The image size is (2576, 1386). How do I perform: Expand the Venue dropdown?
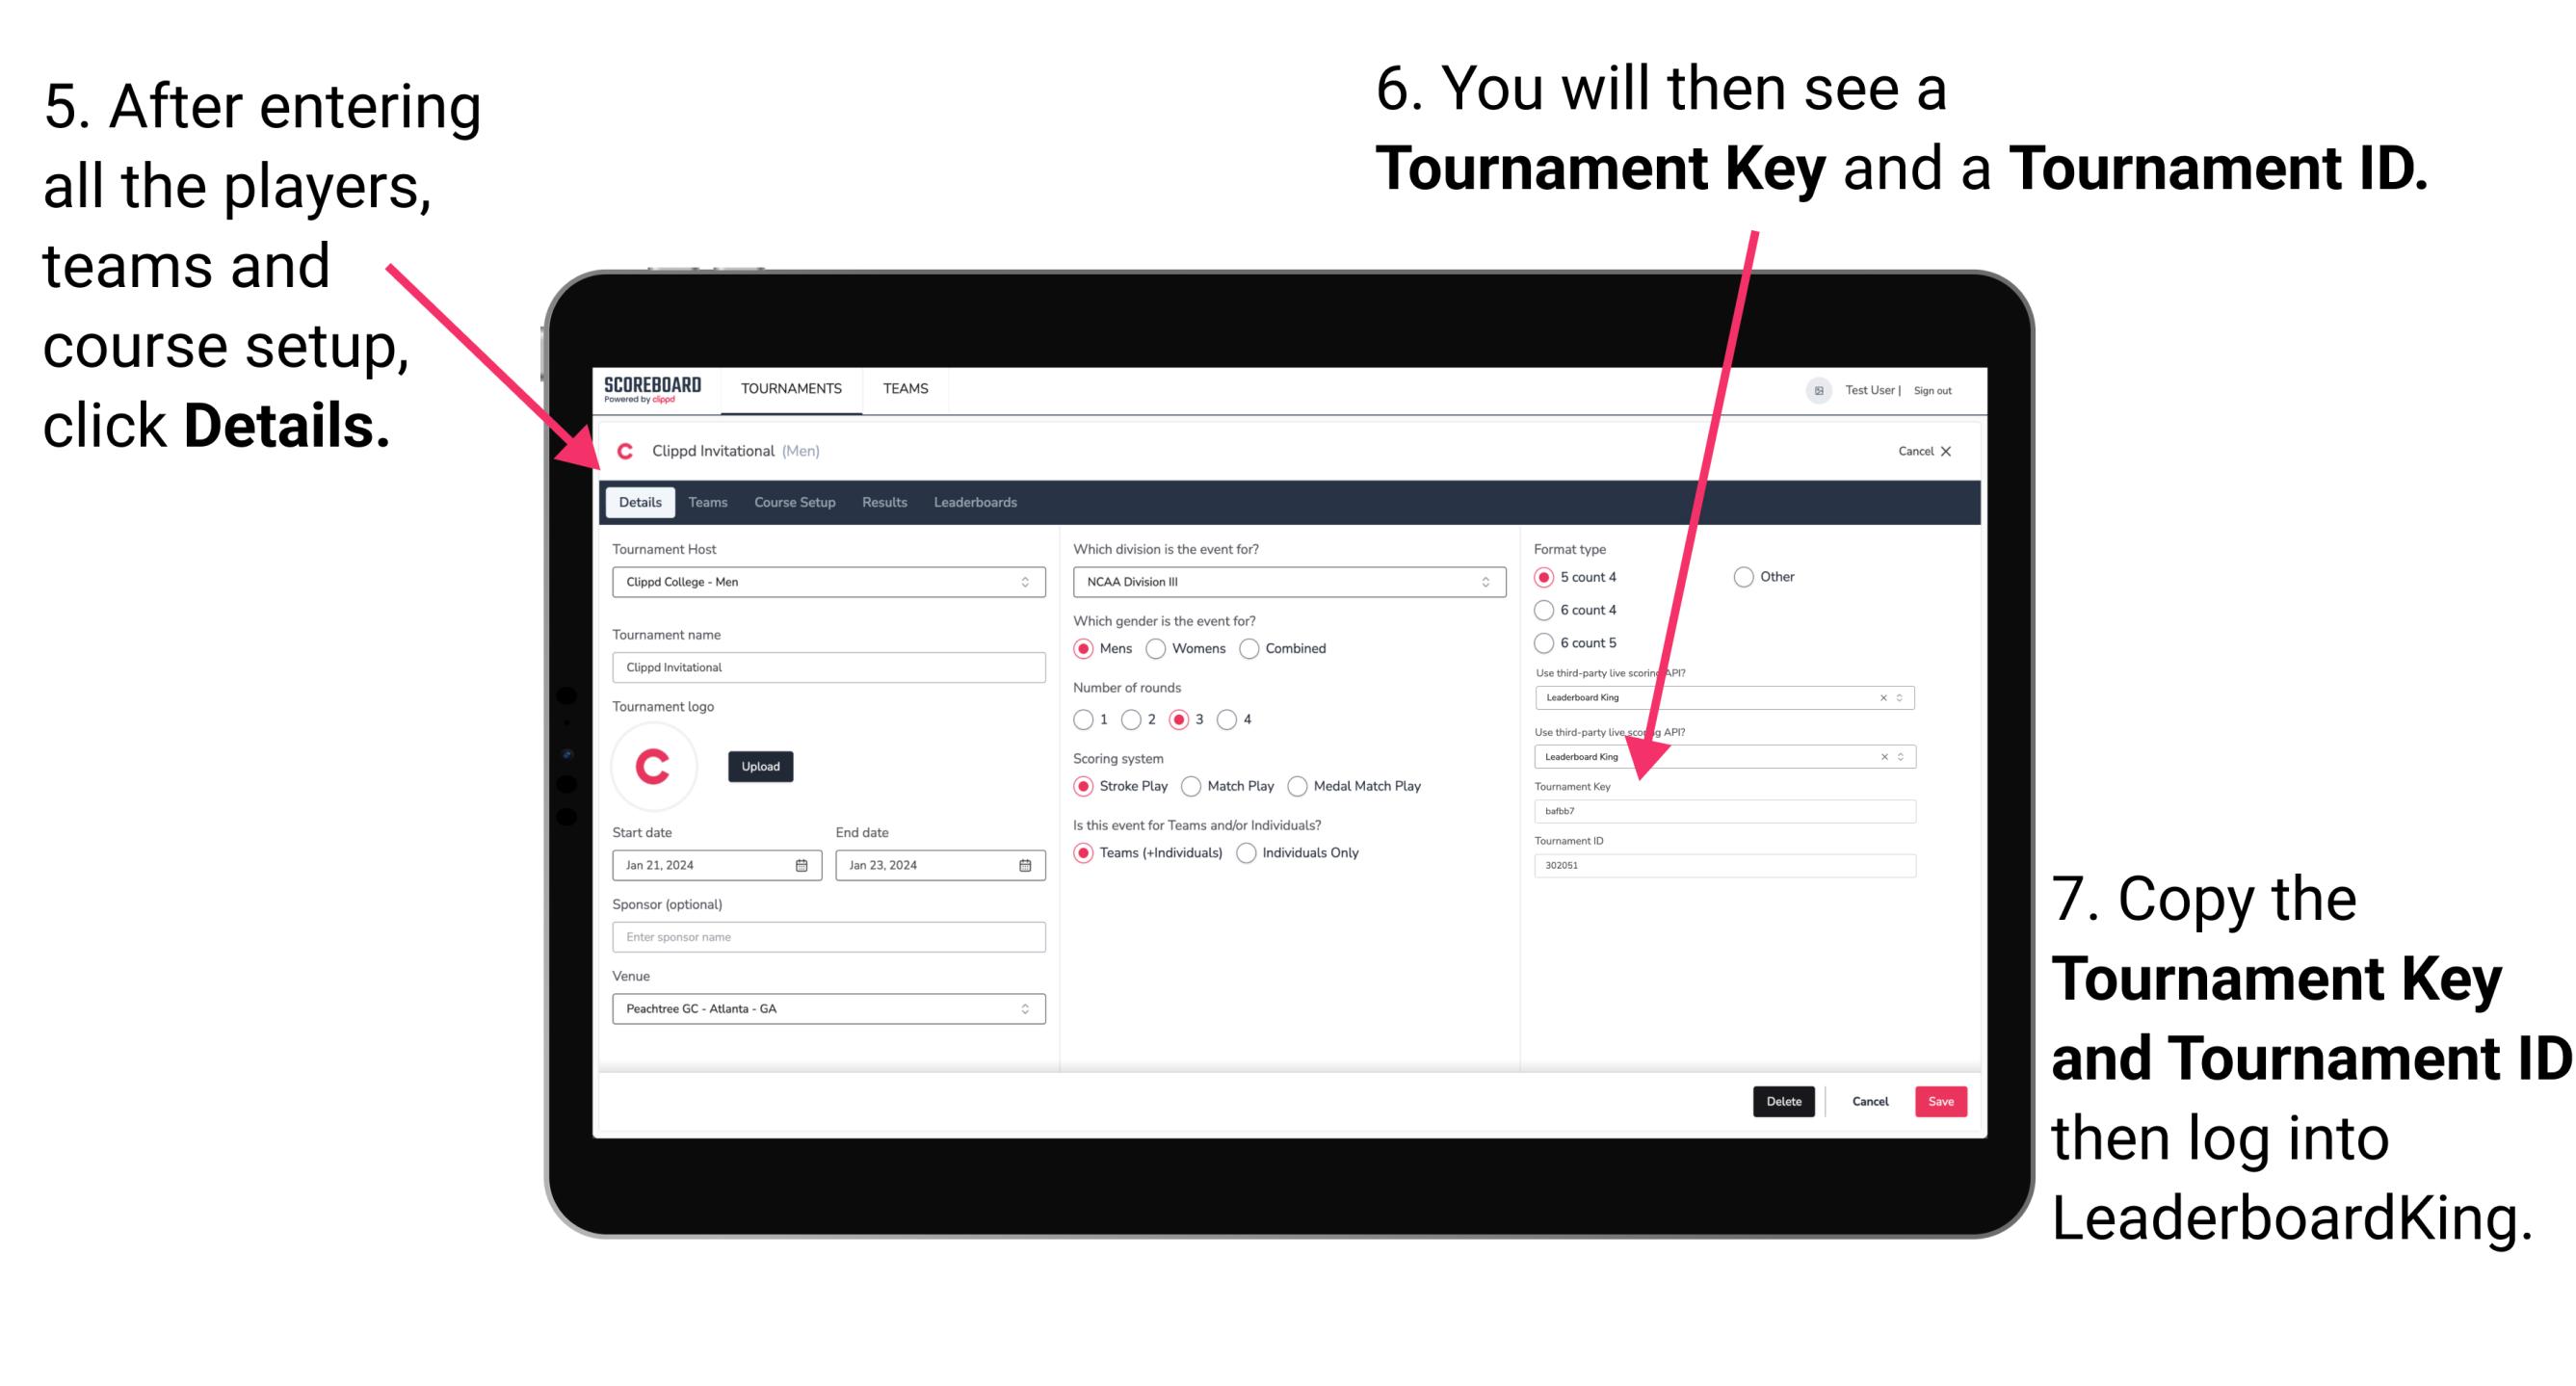coord(1026,1008)
